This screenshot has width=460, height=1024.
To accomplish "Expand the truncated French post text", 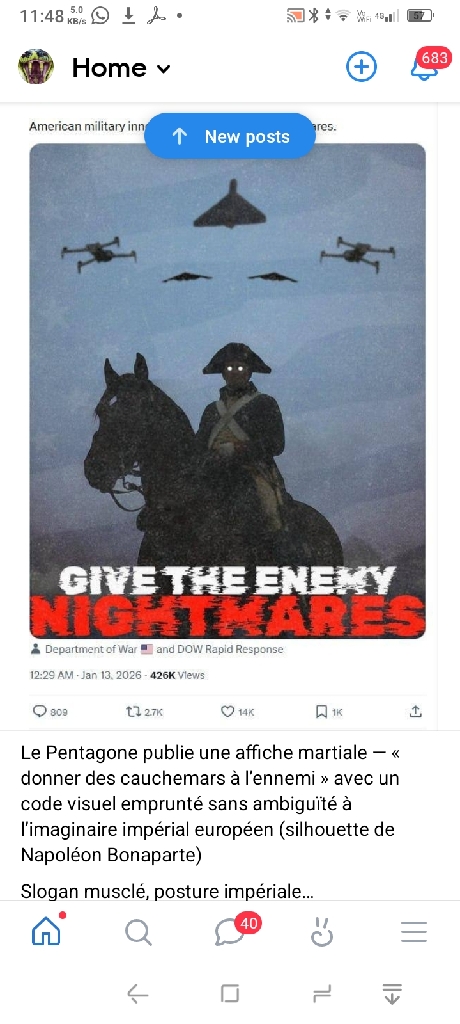I will pyautogui.click(x=167, y=891).
